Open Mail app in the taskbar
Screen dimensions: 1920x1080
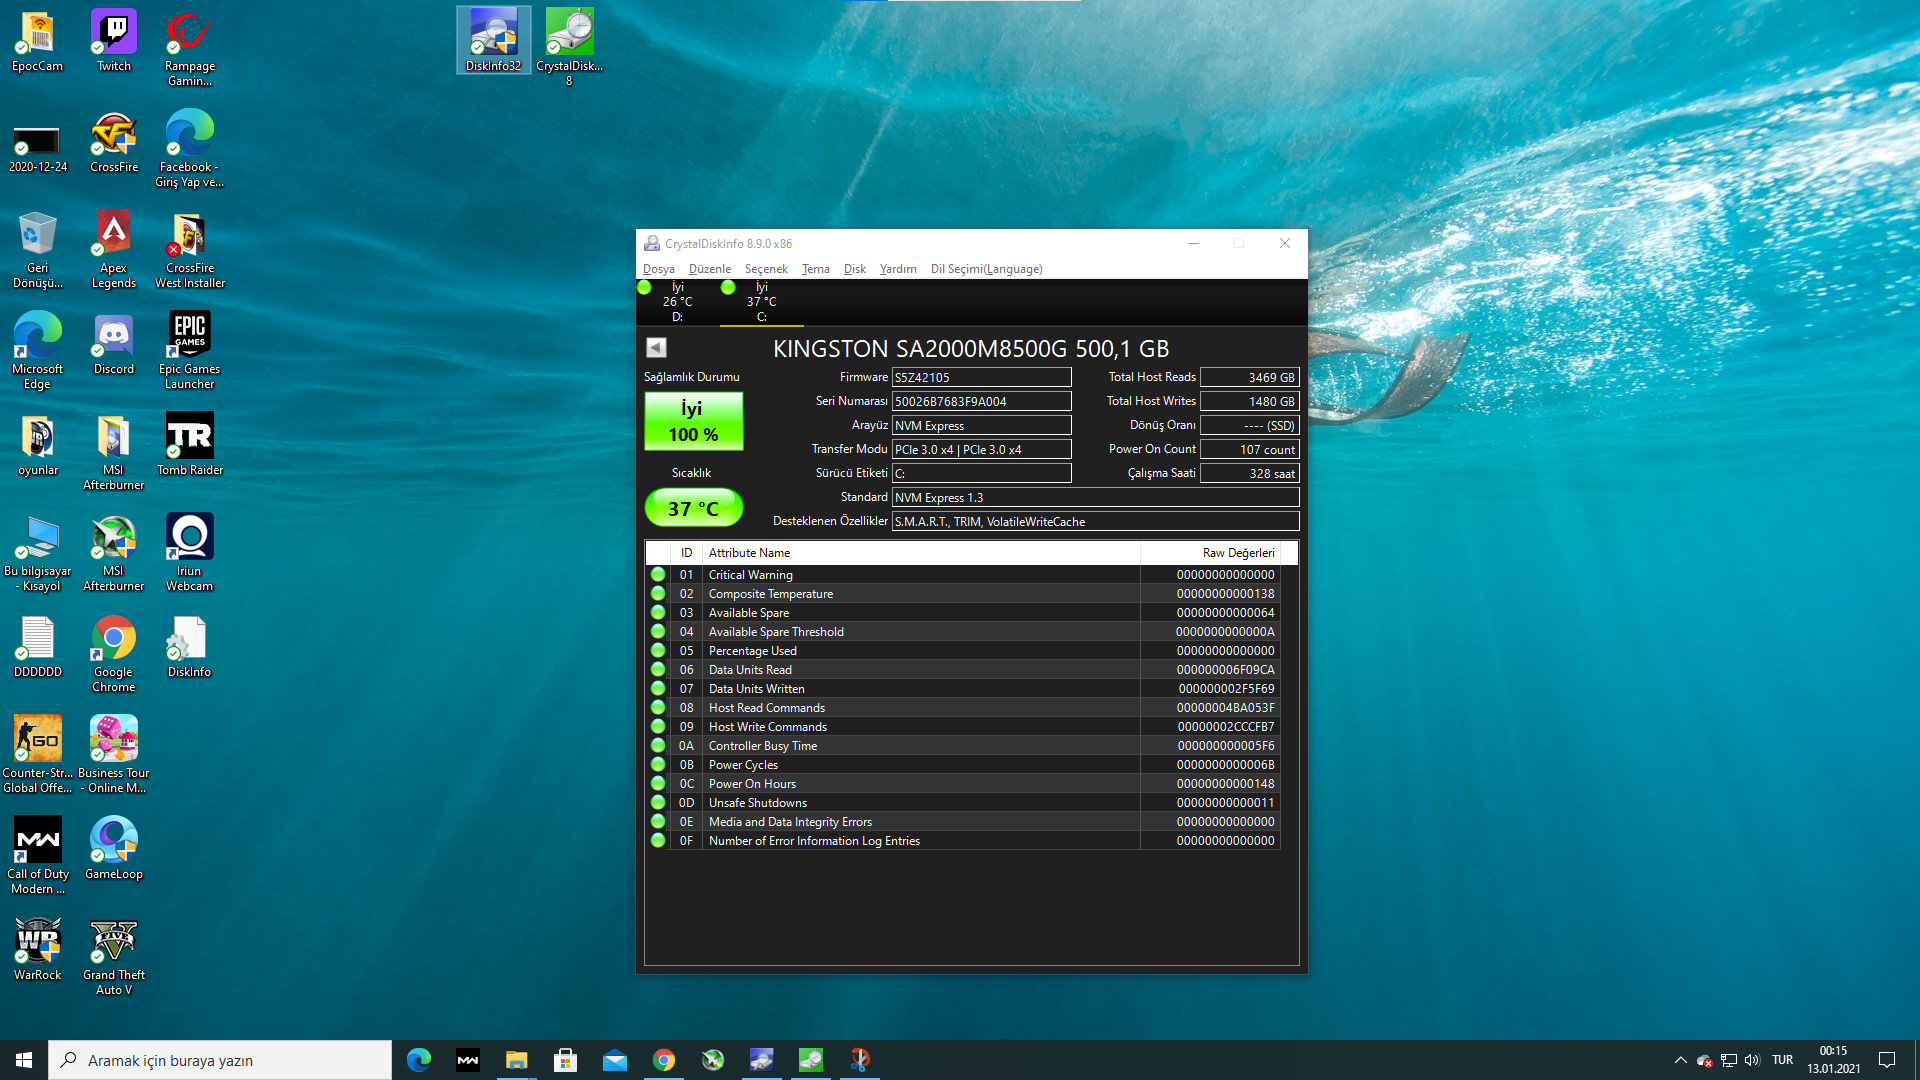tap(614, 1060)
